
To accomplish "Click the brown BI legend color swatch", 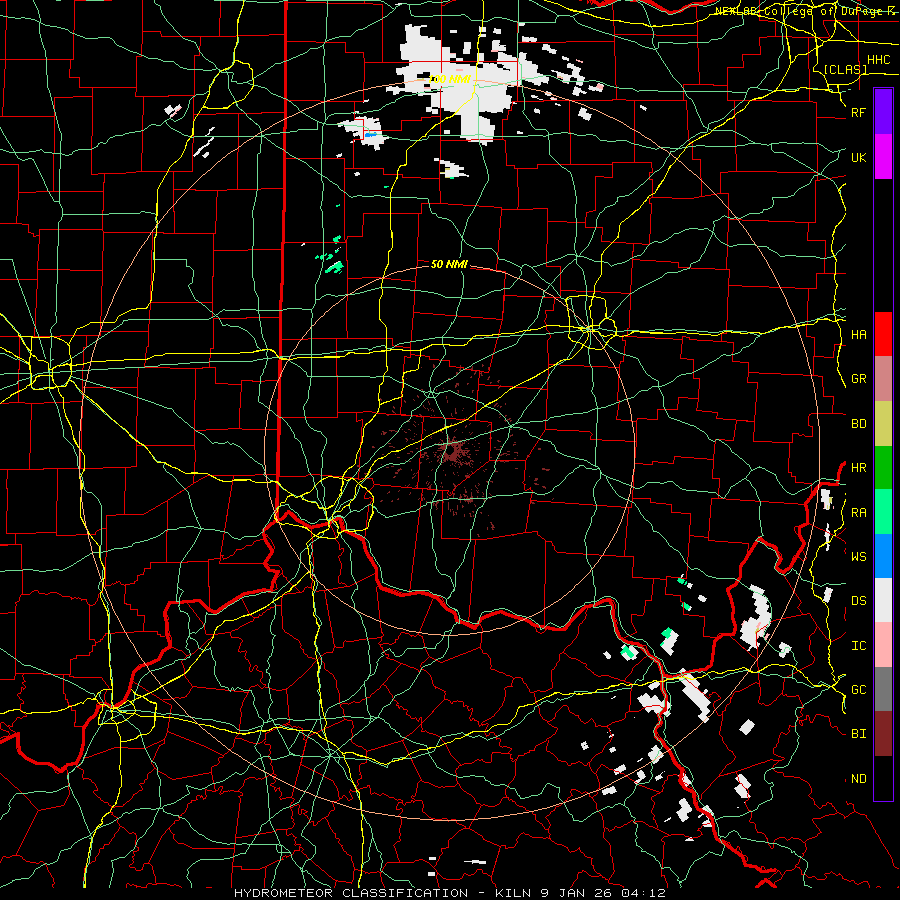I will (x=883, y=734).
